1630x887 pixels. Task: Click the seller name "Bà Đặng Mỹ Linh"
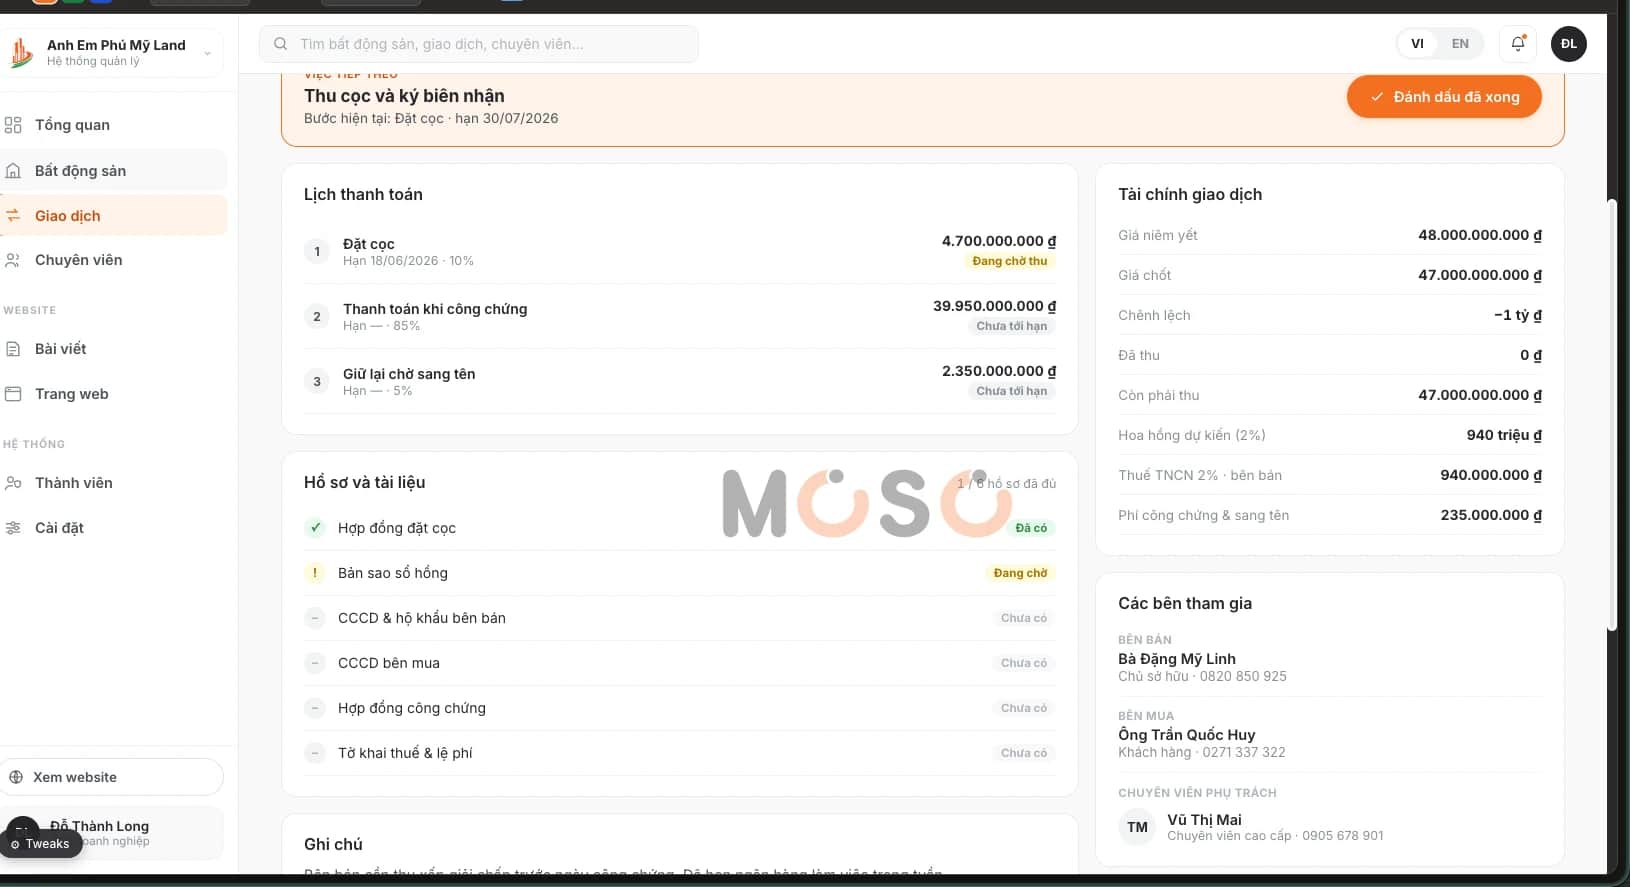tap(1177, 659)
